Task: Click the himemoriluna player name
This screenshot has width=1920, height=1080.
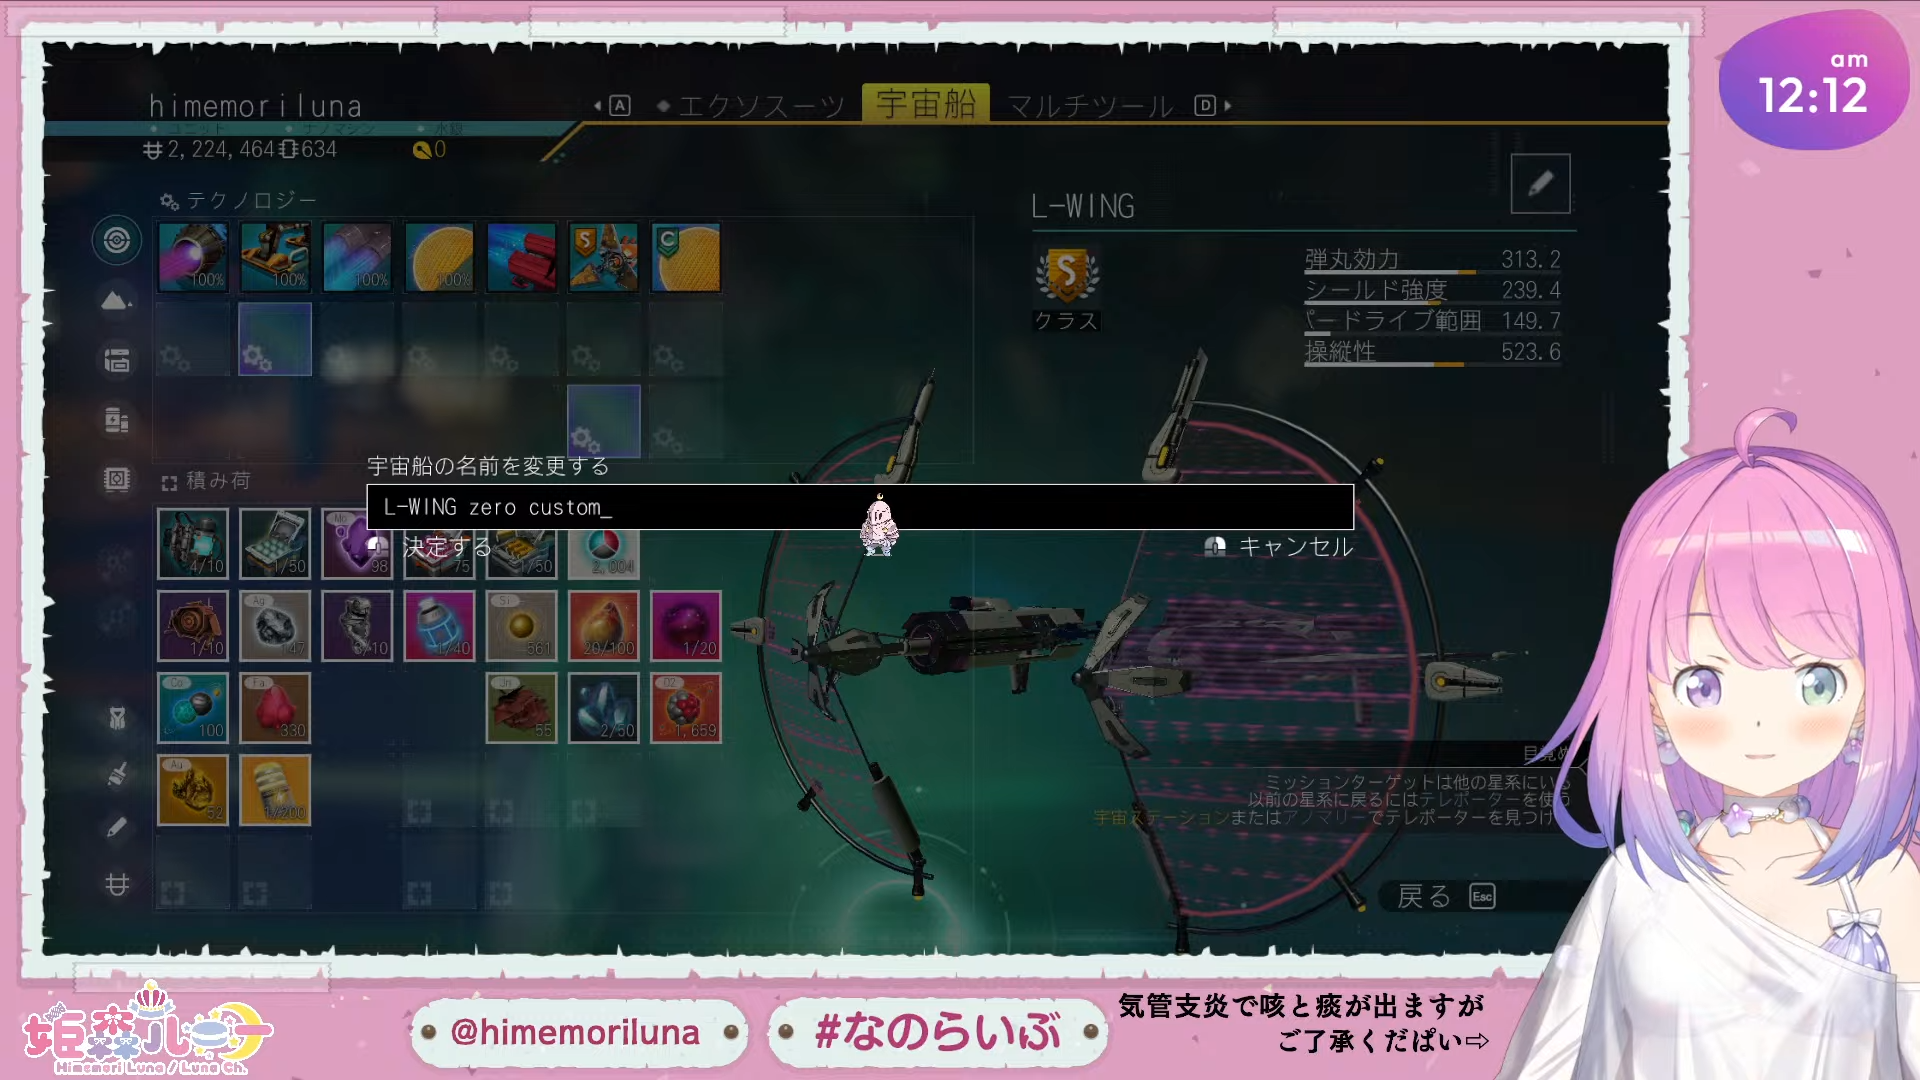Action: pyautogui.click(x=255, y=106)
